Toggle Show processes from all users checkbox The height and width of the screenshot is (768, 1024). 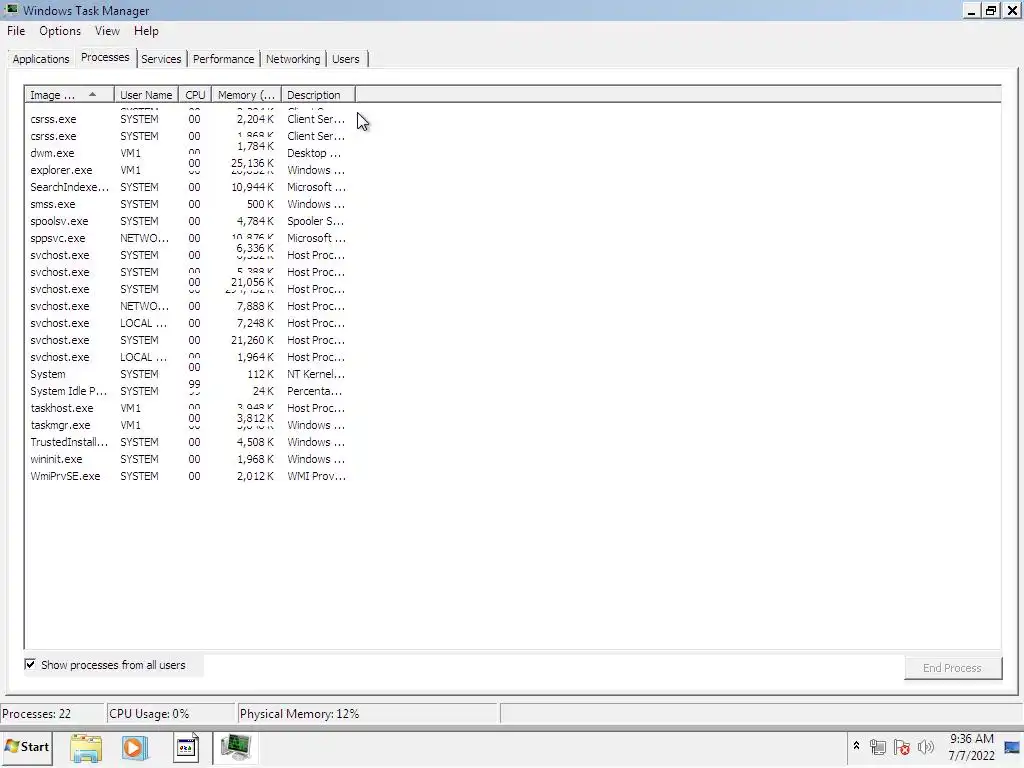click(30, 665)
